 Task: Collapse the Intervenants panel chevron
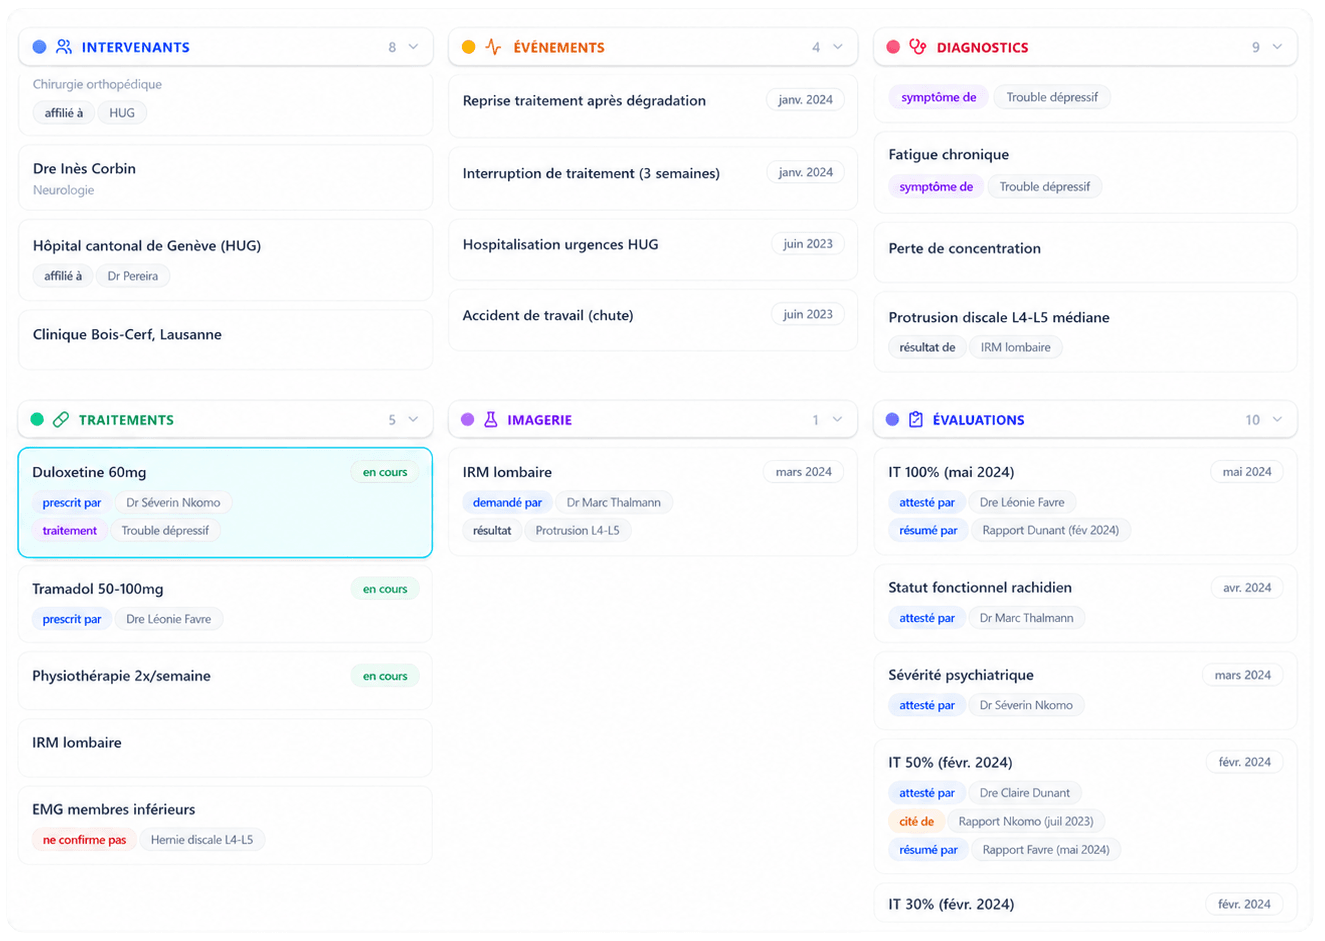click(413, 47)
